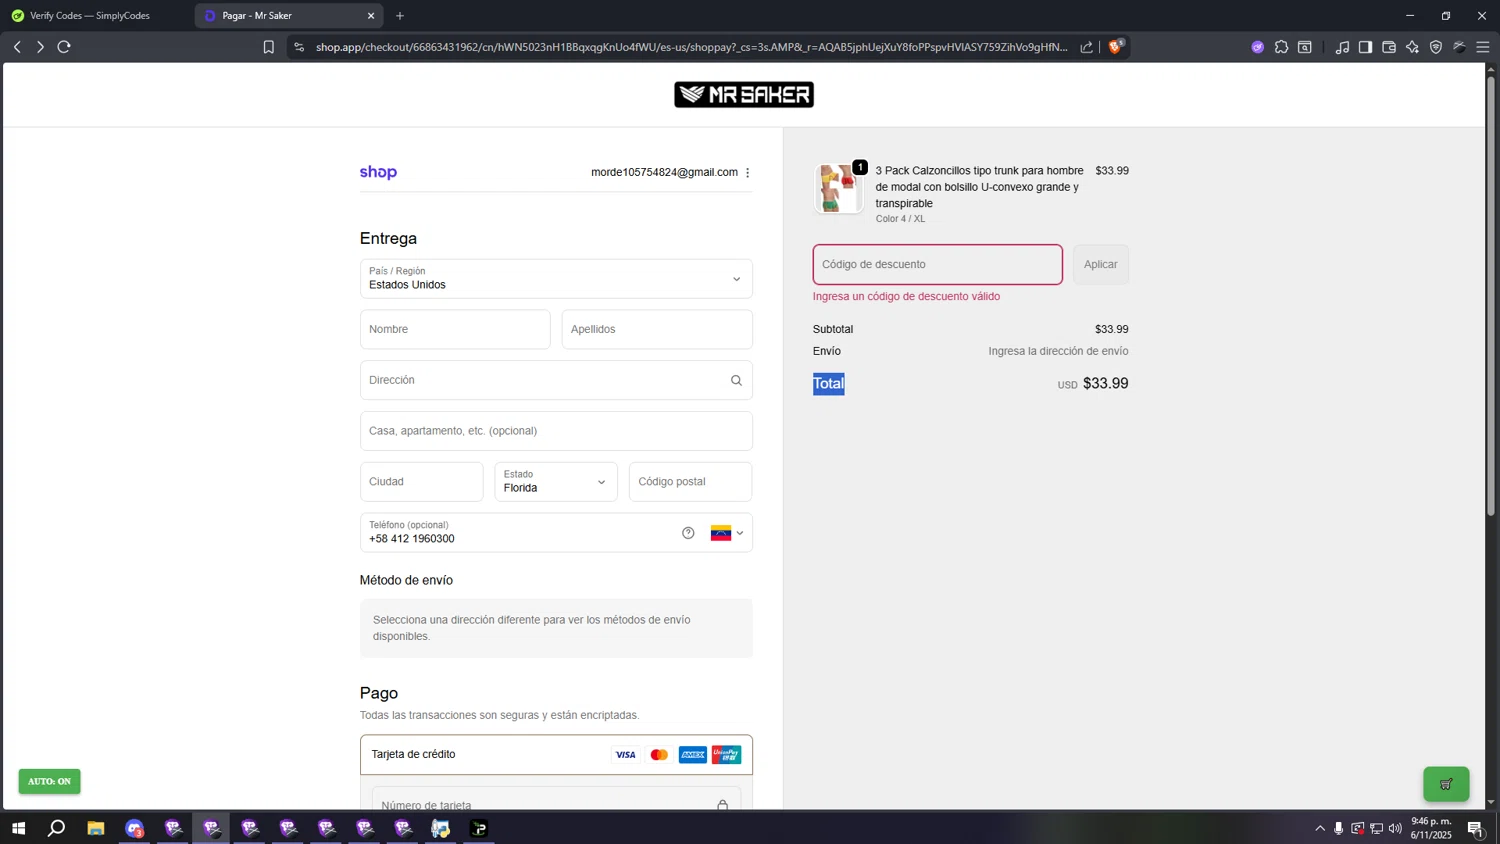Viewport: 1500px width, 844px height.
Task: Open Windows search from taskbar
Action: (x=57, y=828)
